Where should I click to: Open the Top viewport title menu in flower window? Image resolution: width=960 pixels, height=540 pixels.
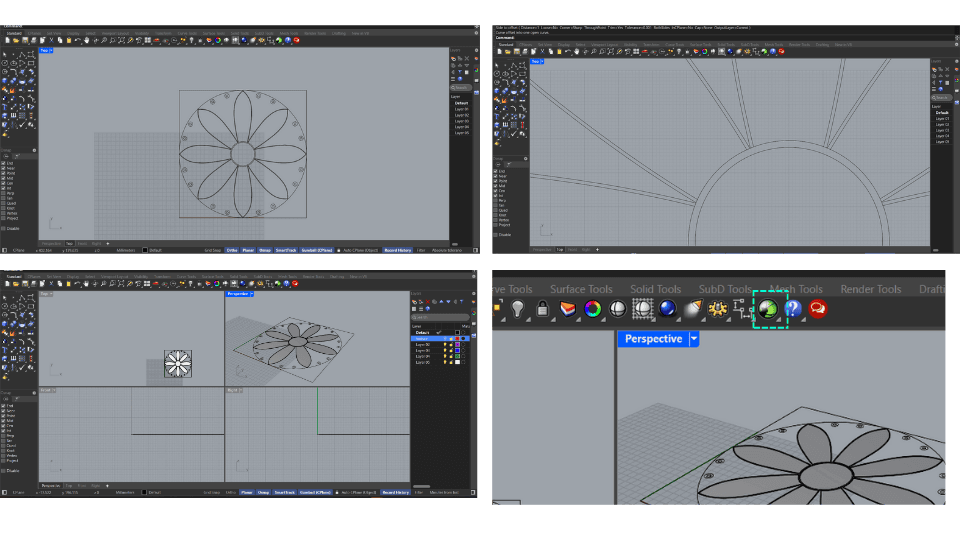pos(45,50)
